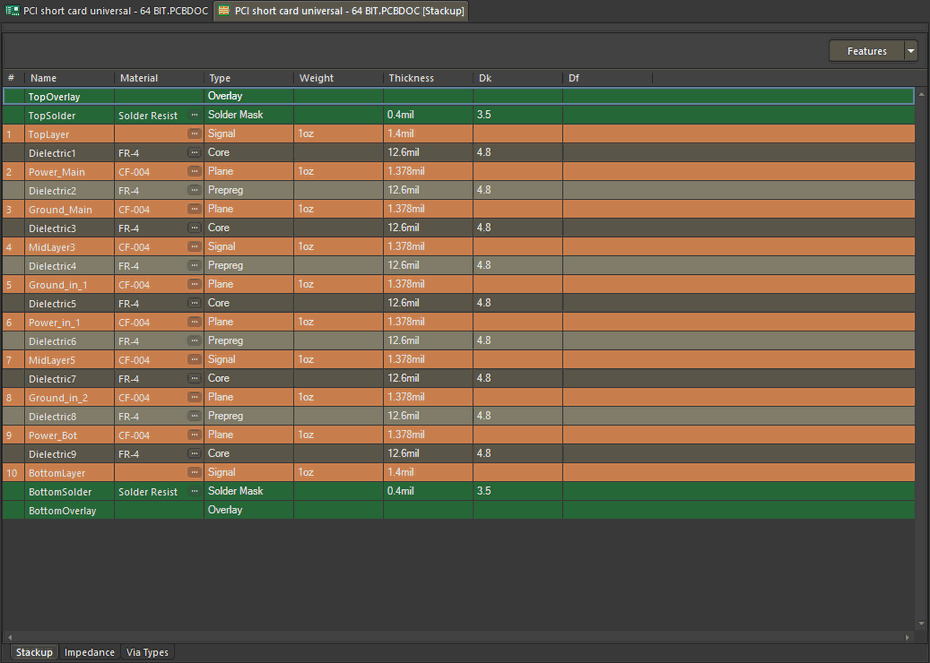Select the TopOverlay layer name

click(x=54, y=97)
